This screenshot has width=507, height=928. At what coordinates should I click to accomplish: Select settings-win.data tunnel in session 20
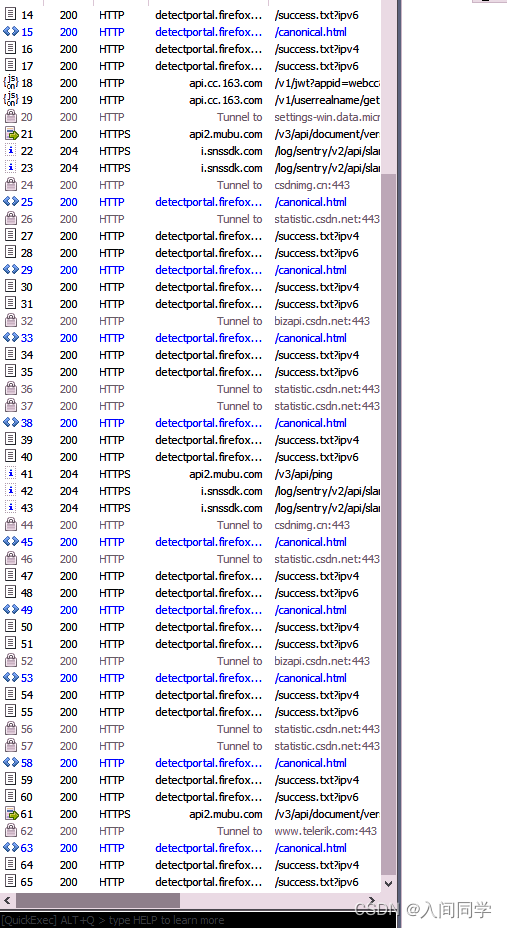[327, 117]
